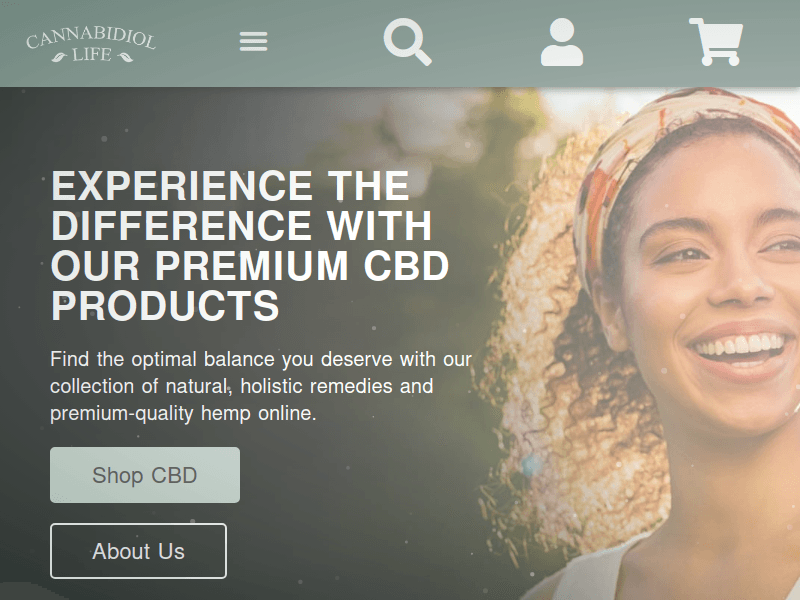Screen dimensions: 800x600
Task: Click the OUR PREMIUM CBD headline line
Action: pyautogui.click(x=251, y=265)
